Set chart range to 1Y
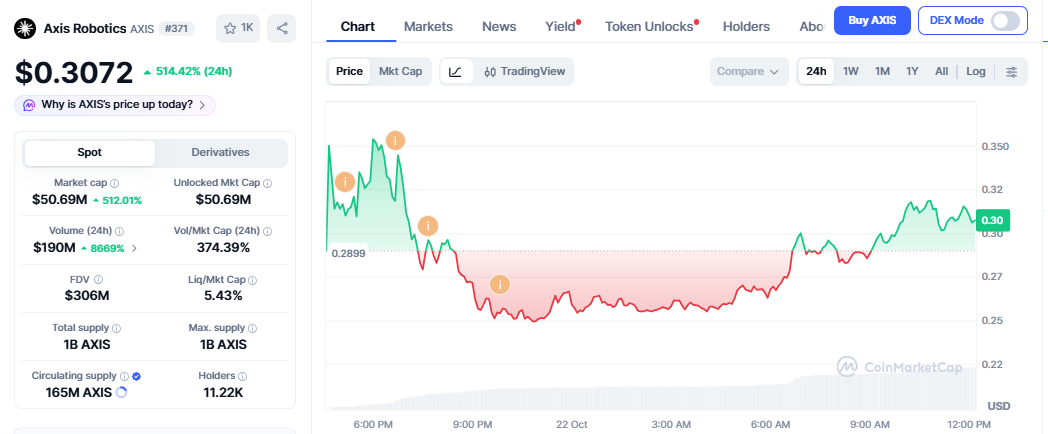 [912, 72]
